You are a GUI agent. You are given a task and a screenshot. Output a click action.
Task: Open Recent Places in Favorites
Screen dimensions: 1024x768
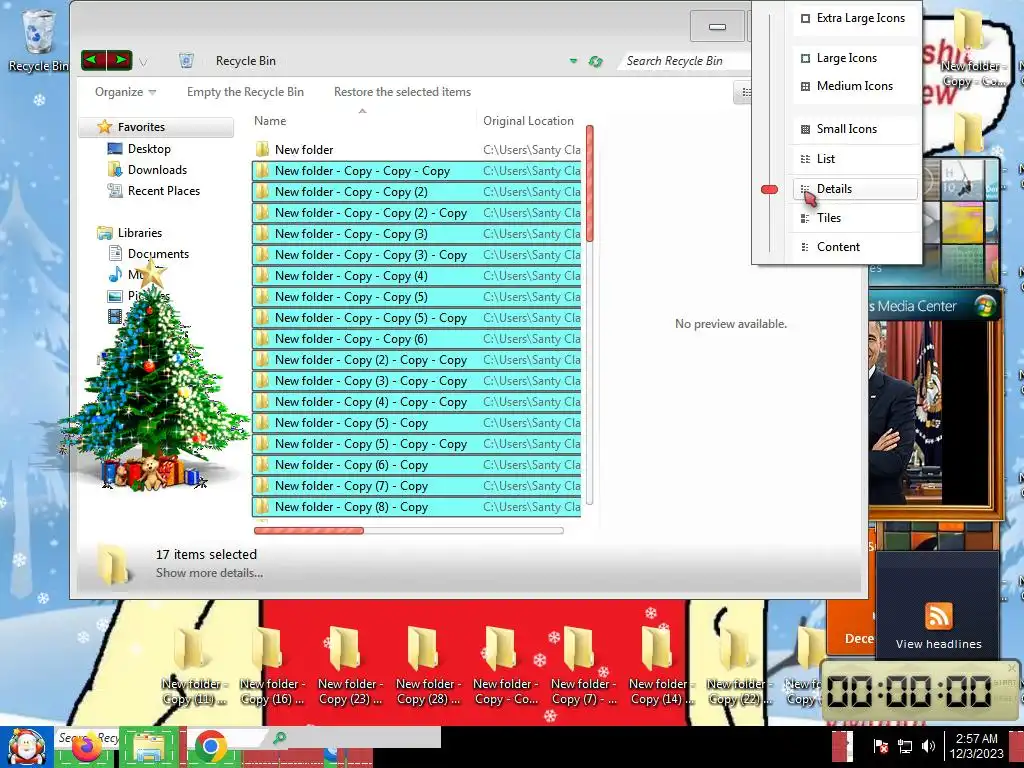[x=163, y=191]
